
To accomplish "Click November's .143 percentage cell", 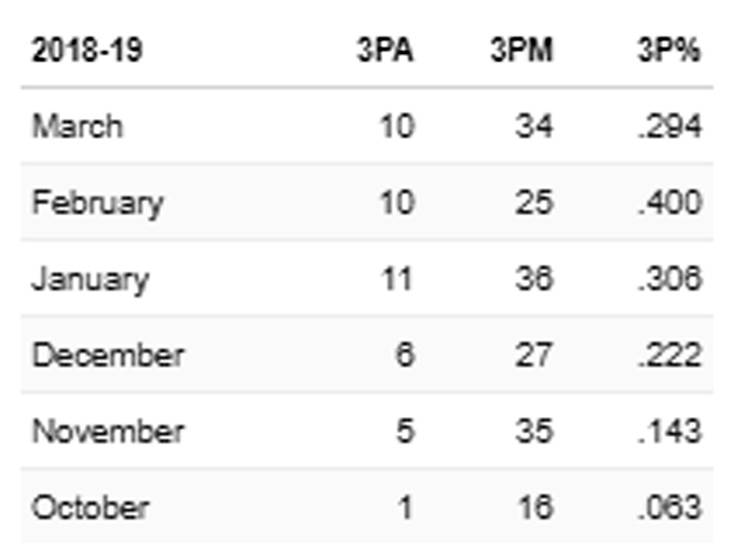I will point(670,431).
